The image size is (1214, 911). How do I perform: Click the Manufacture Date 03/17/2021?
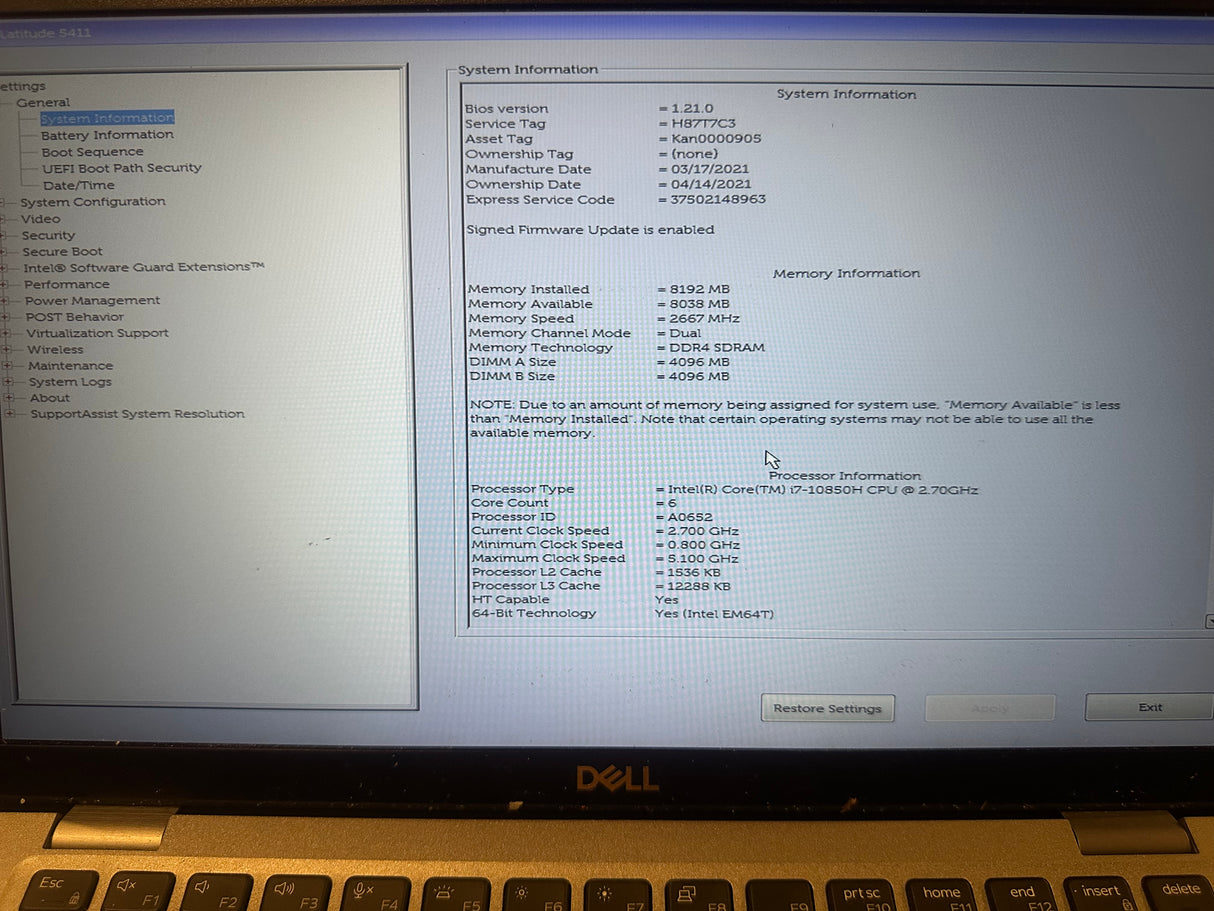point(710,169)
